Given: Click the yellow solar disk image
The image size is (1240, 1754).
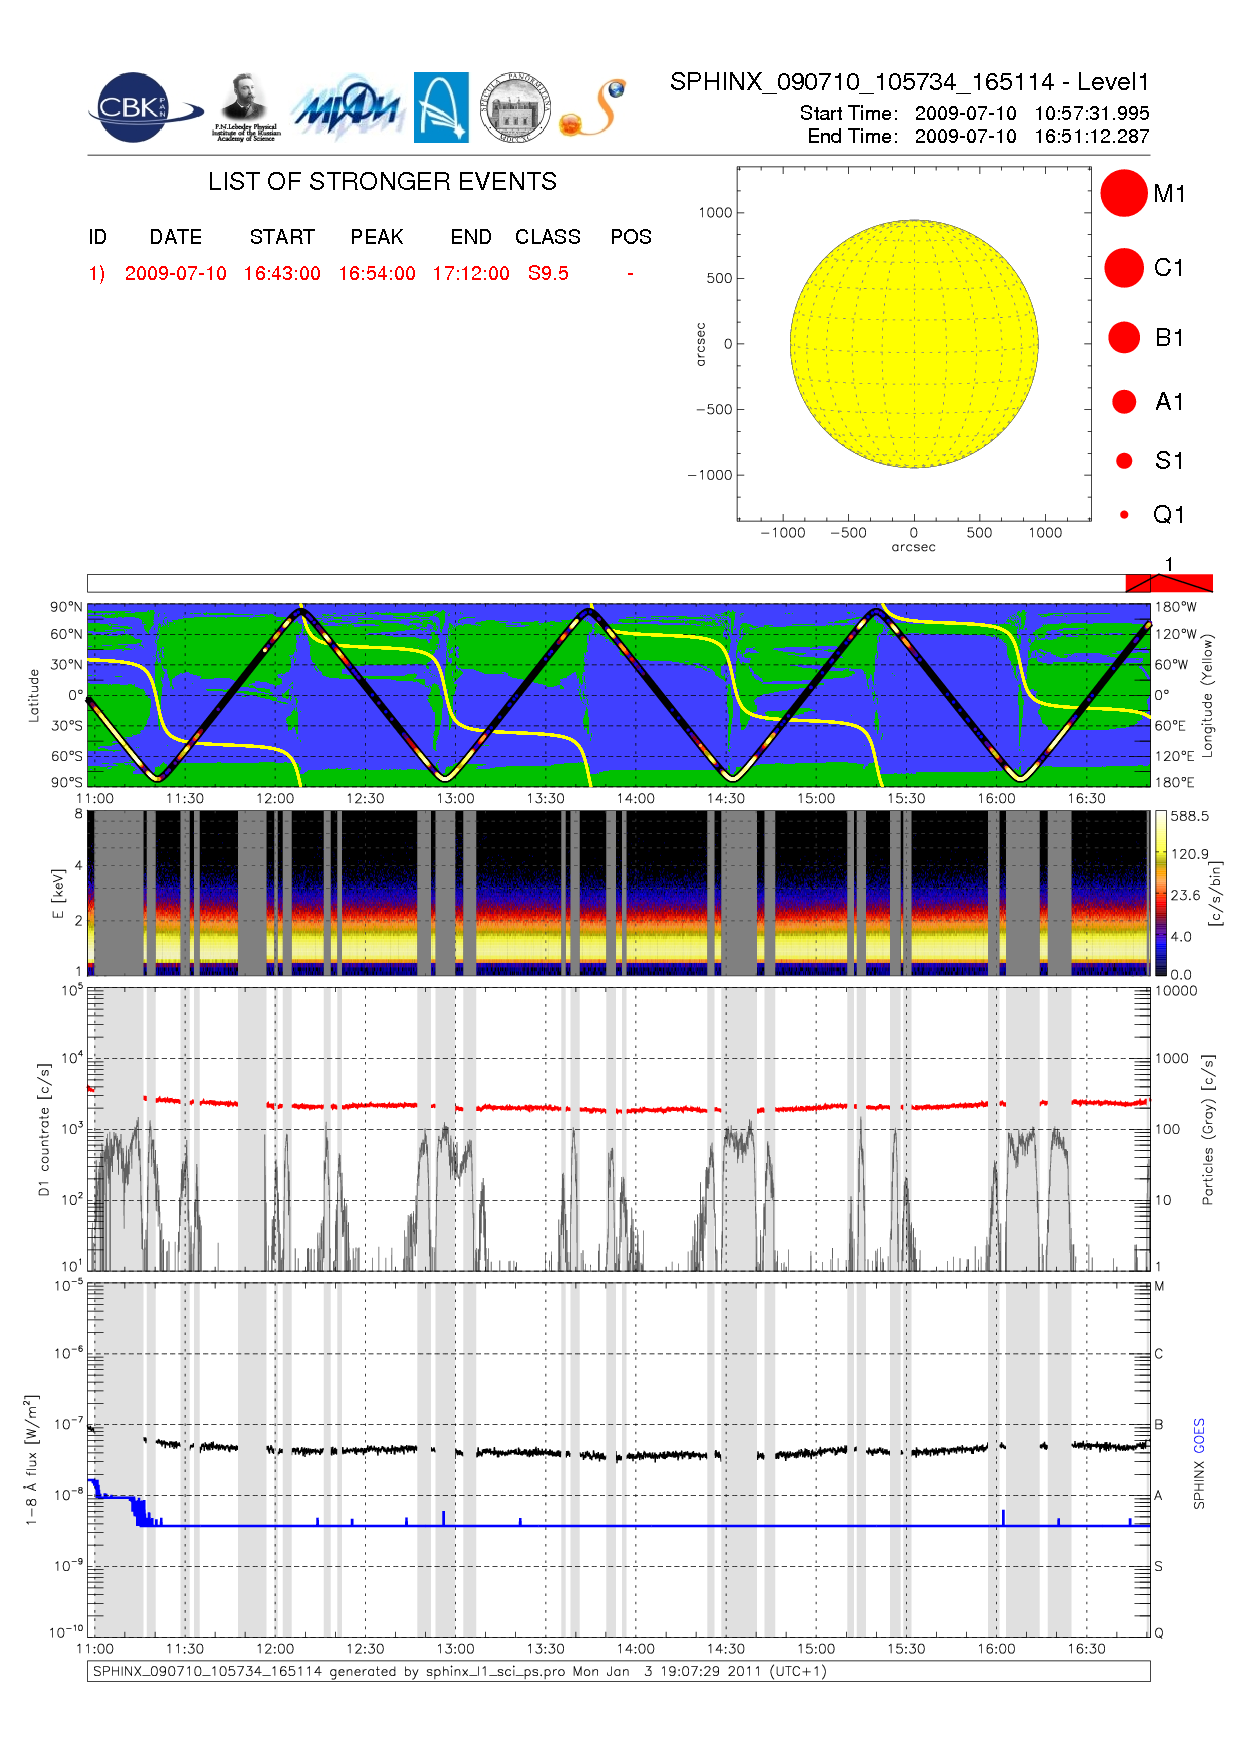Looking at the screenshot, I should coord(914,344).
